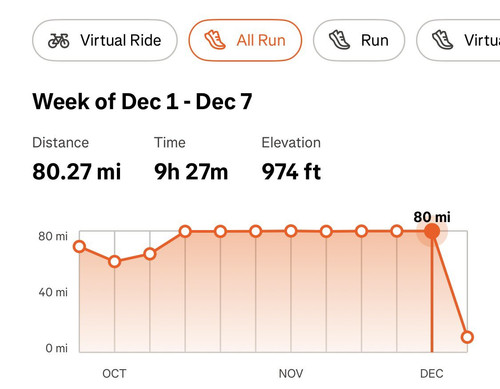Select the first October data point
The image size is (500, 389).
(79, 247)
